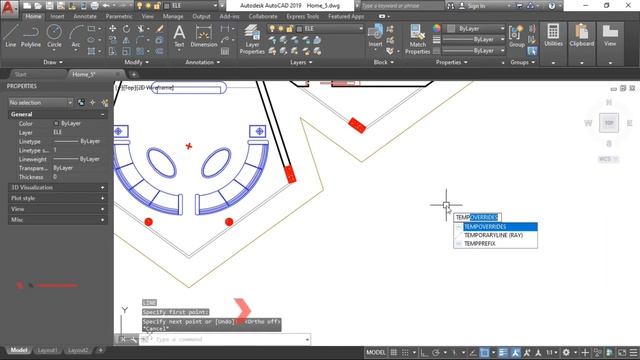Screen dimensions: 640x360
Task: Click the object color wheel icon
Action: point(436,29)
